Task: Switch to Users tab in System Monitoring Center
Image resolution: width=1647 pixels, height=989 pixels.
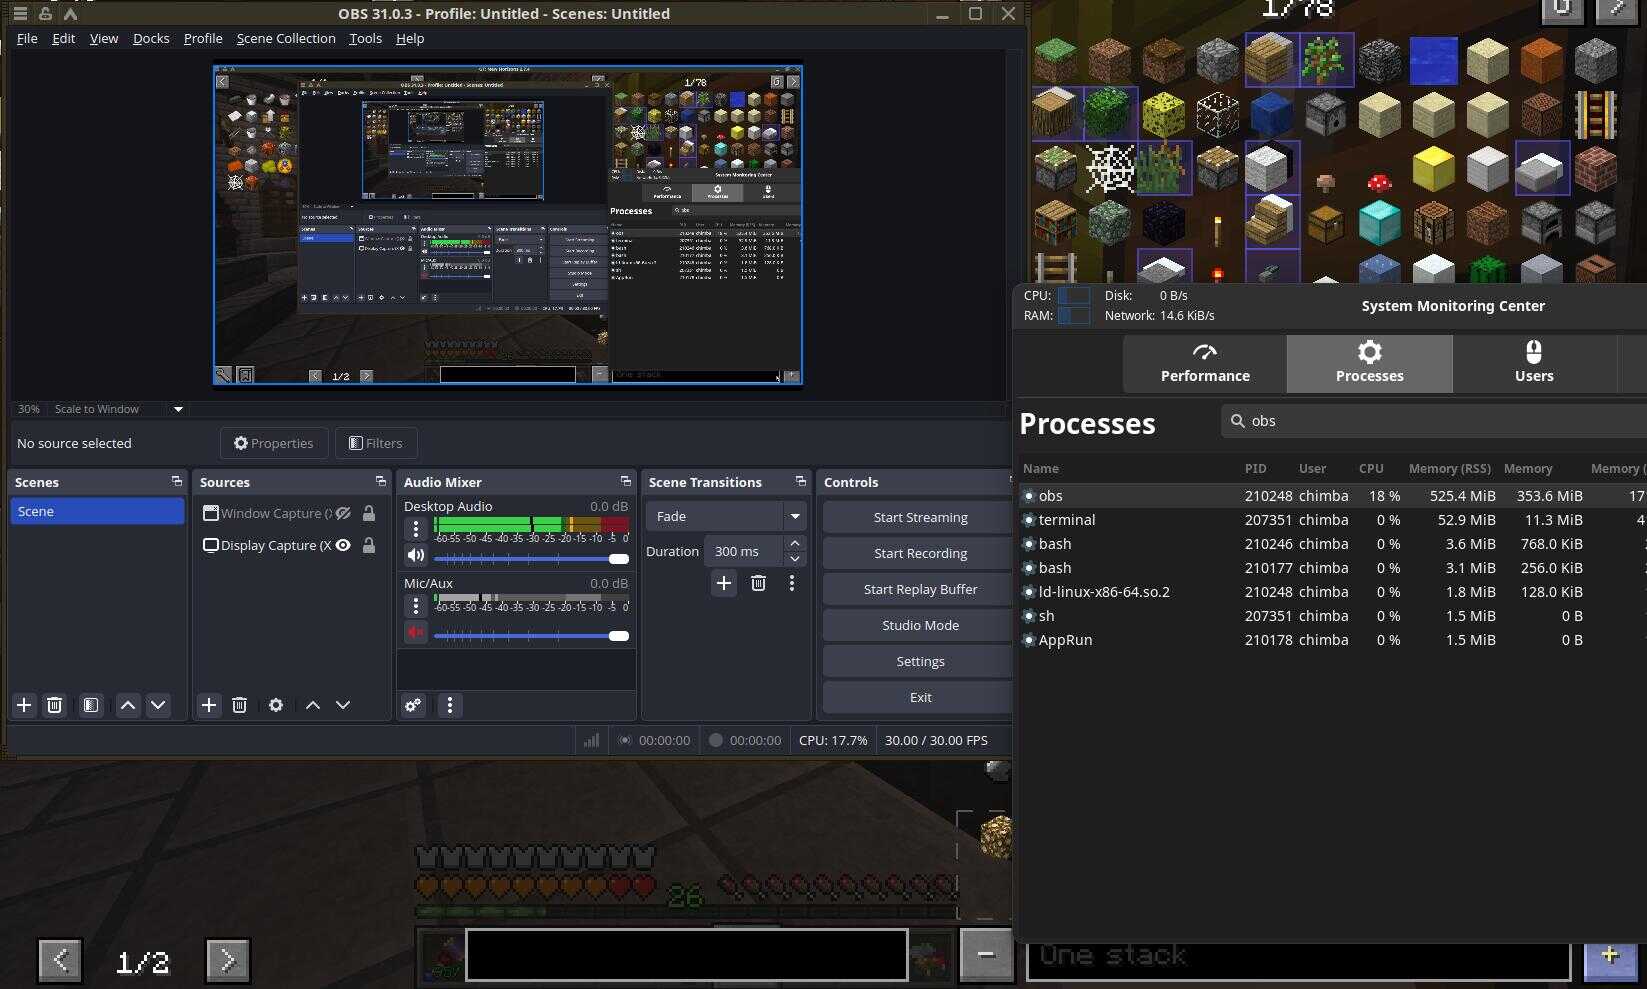Action: click(1534, 363)
